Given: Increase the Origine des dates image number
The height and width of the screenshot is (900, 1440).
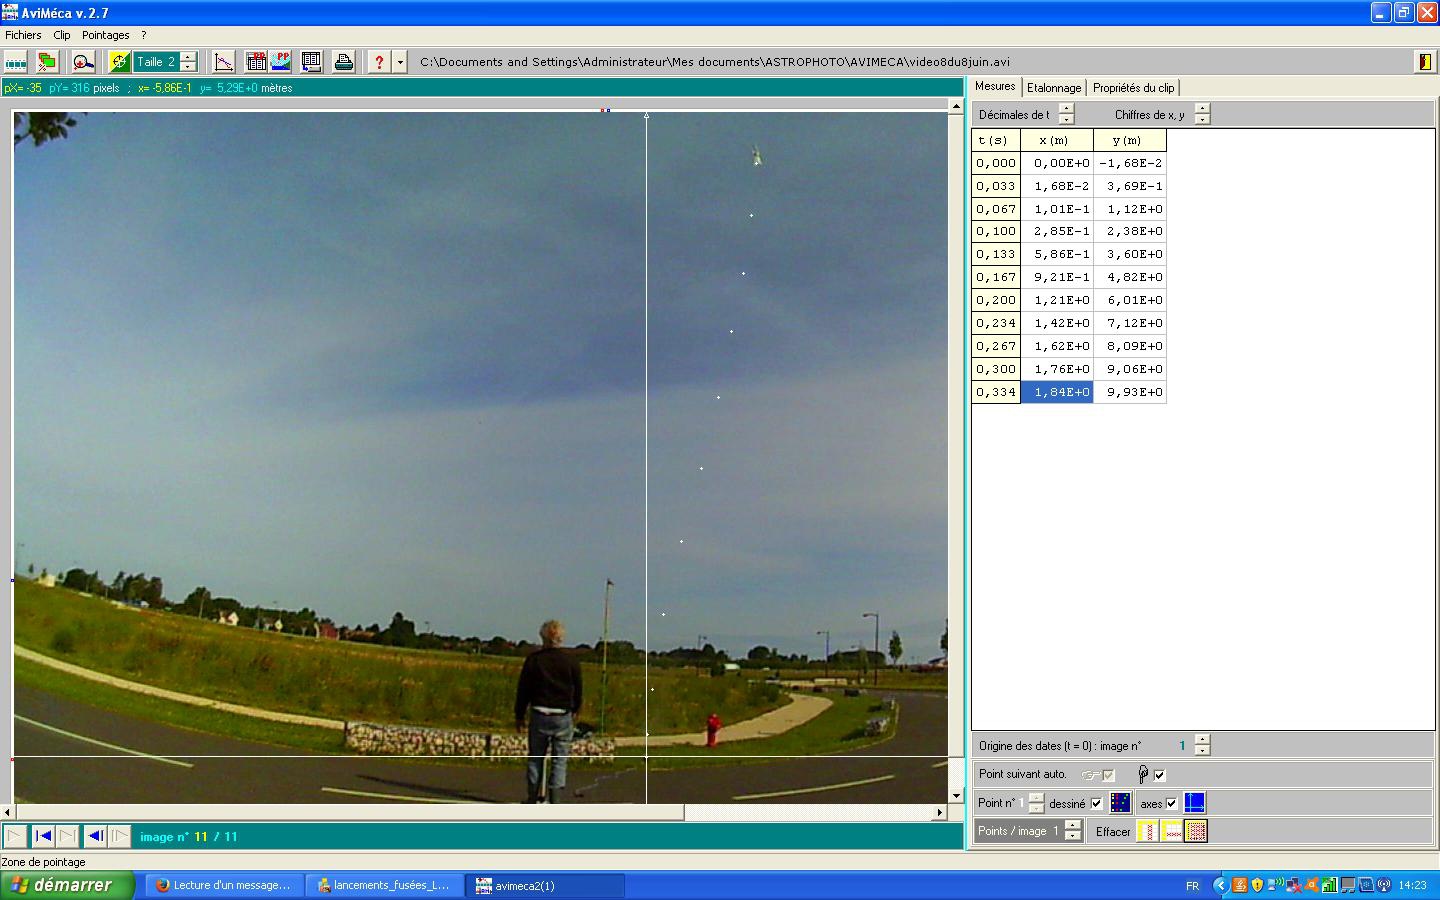Looking at the screenshot, I should tap(1202, 740).
